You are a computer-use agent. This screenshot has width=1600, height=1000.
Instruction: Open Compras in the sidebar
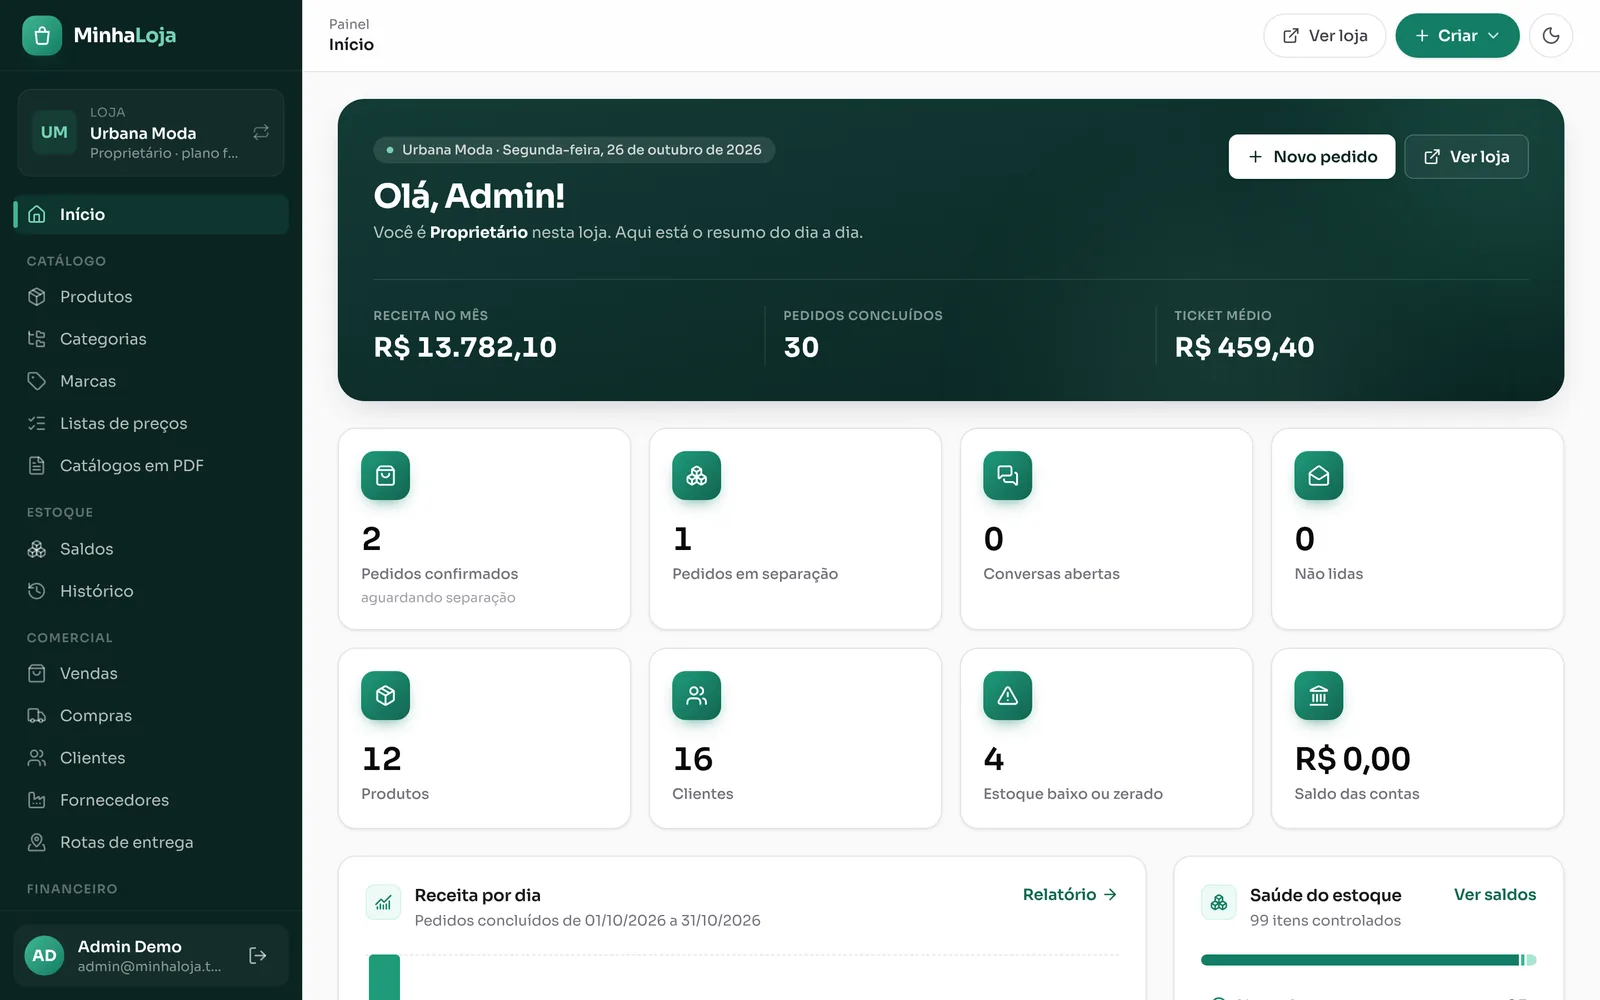click(x=151, y=716)
